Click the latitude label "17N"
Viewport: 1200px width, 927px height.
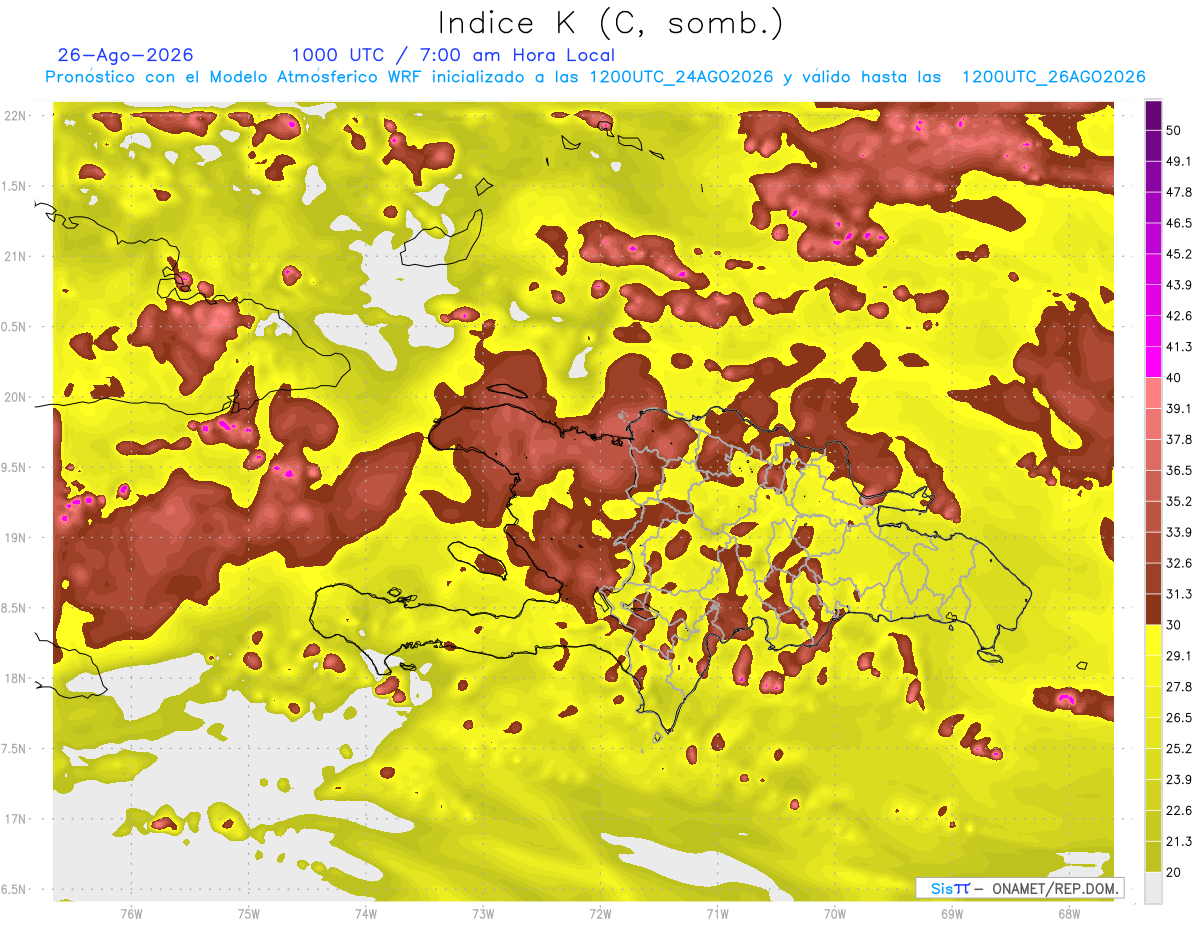click(x=15, y=820)
